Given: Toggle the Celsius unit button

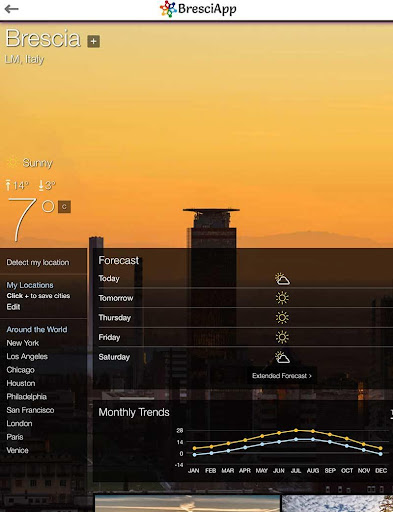Looking at the screenshot, I should (x=64, y=207).
